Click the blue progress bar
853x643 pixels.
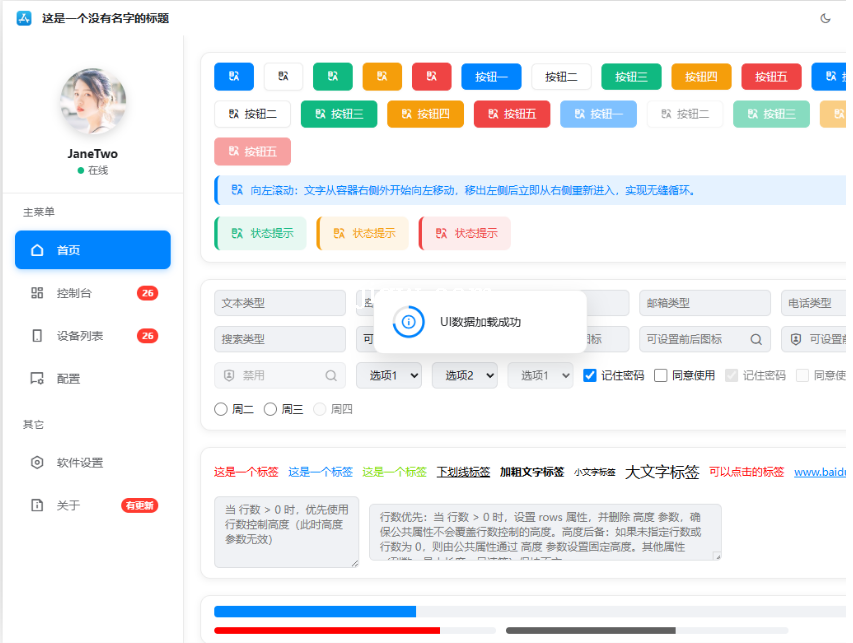click(530, 611)
